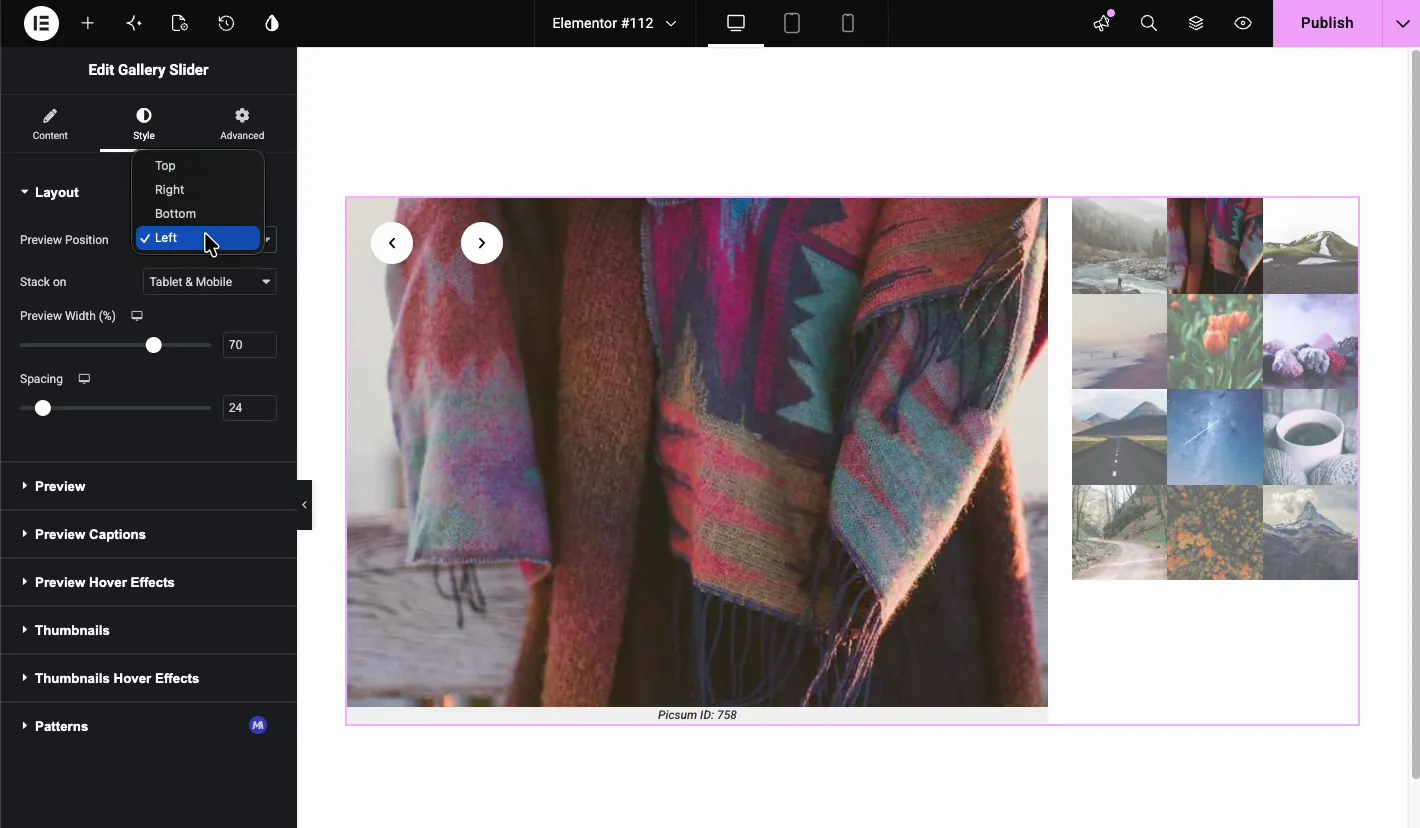Open the page settings icon
This screenshot has width=1420, height=828.
coord(180,23)
